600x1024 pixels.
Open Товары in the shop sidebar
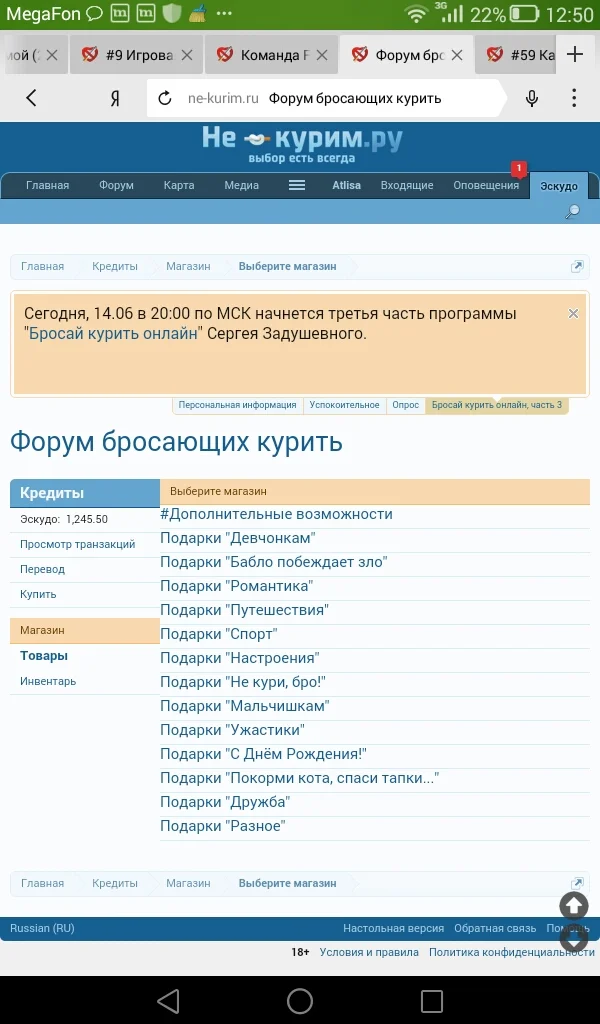(x=44, y=656)
